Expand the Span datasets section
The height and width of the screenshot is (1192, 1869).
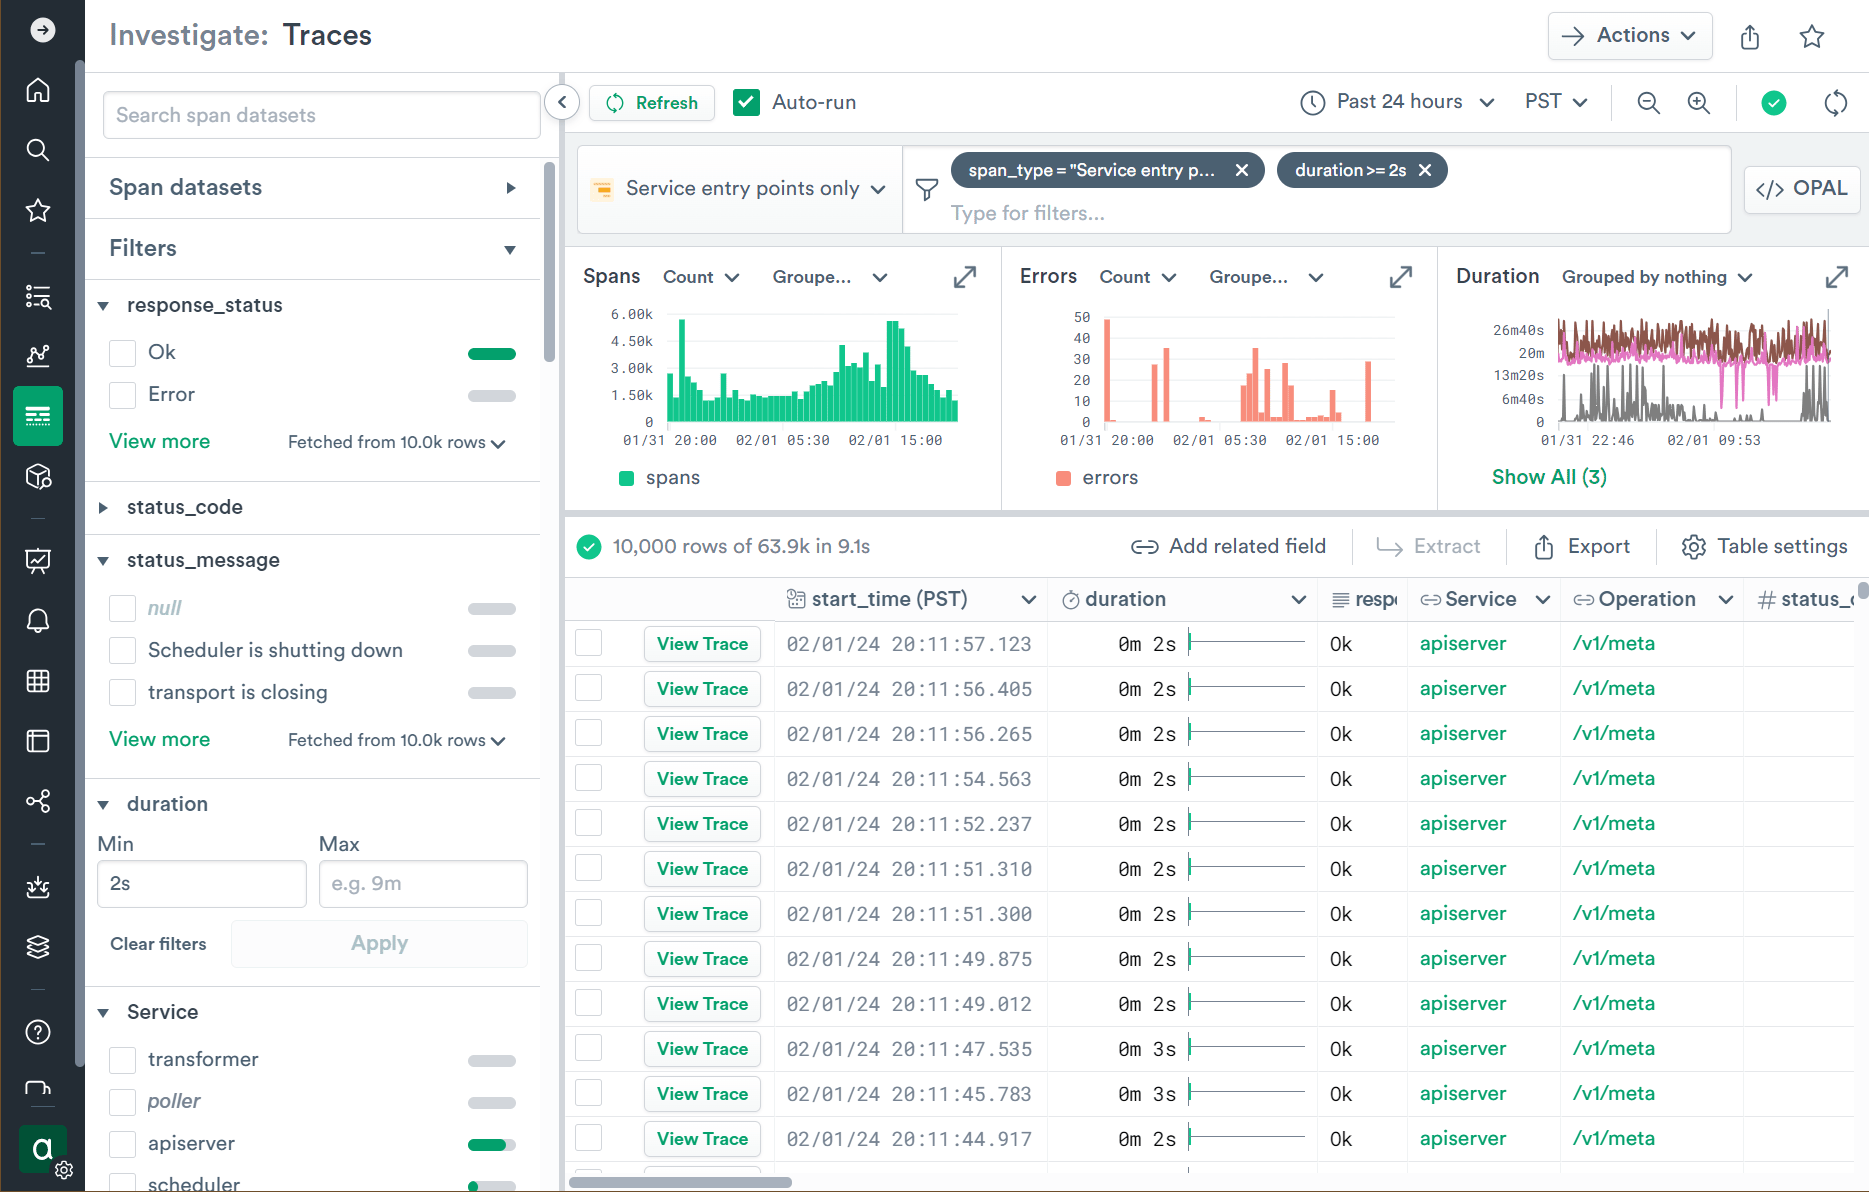tap(511, 188)
